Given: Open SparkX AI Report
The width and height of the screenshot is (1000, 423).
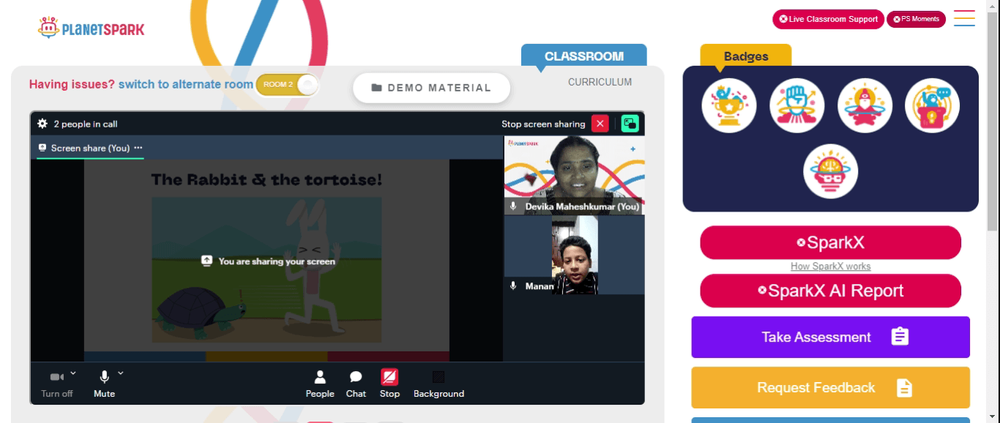Looking at the screenshot, I should 830,291.
